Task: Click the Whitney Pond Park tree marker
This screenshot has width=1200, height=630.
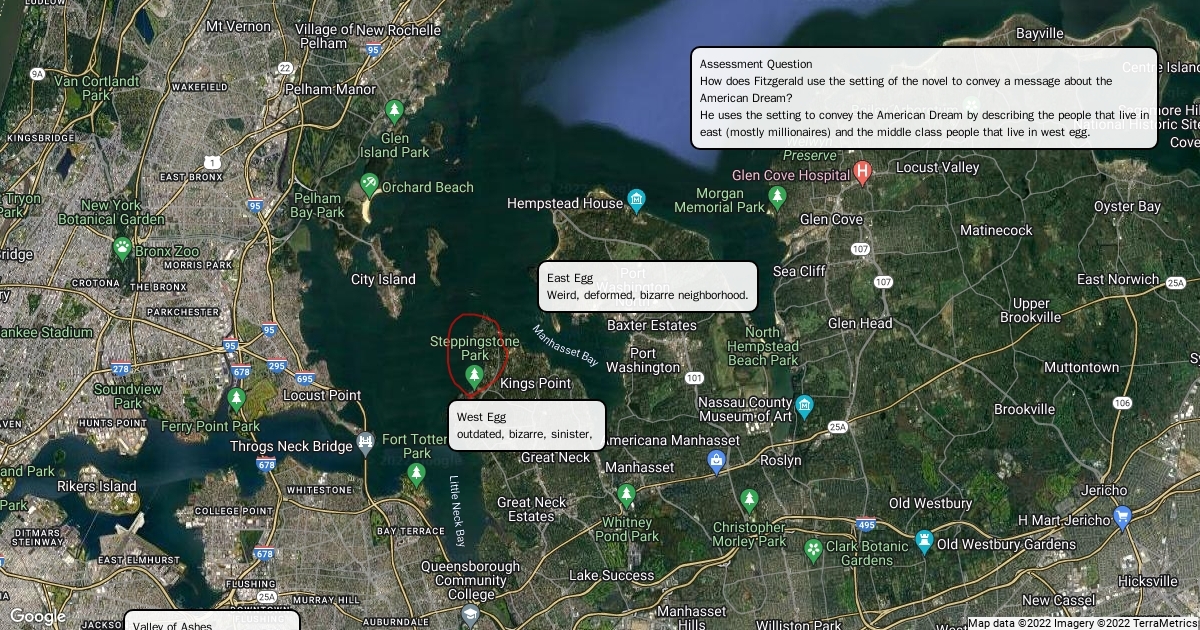Action: (x=626, y=494)
